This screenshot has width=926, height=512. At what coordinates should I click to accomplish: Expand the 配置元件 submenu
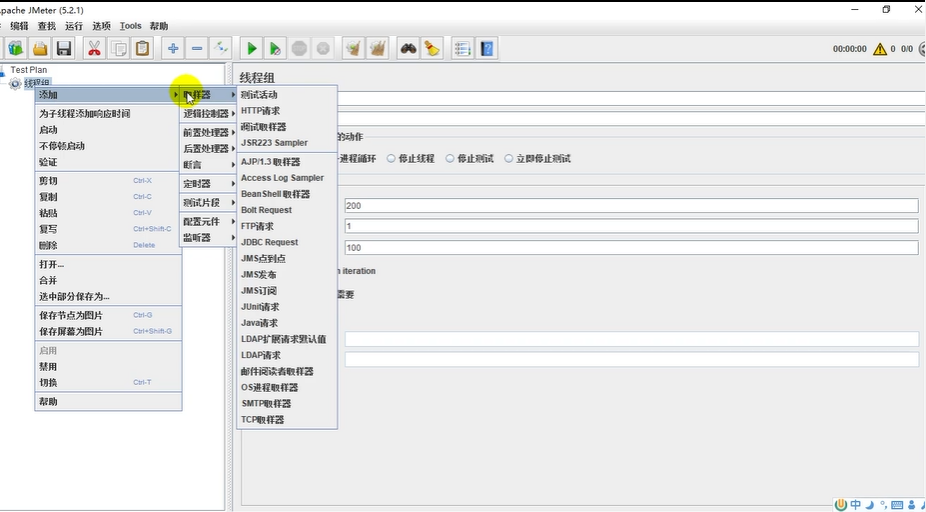[x=208, y=221]
